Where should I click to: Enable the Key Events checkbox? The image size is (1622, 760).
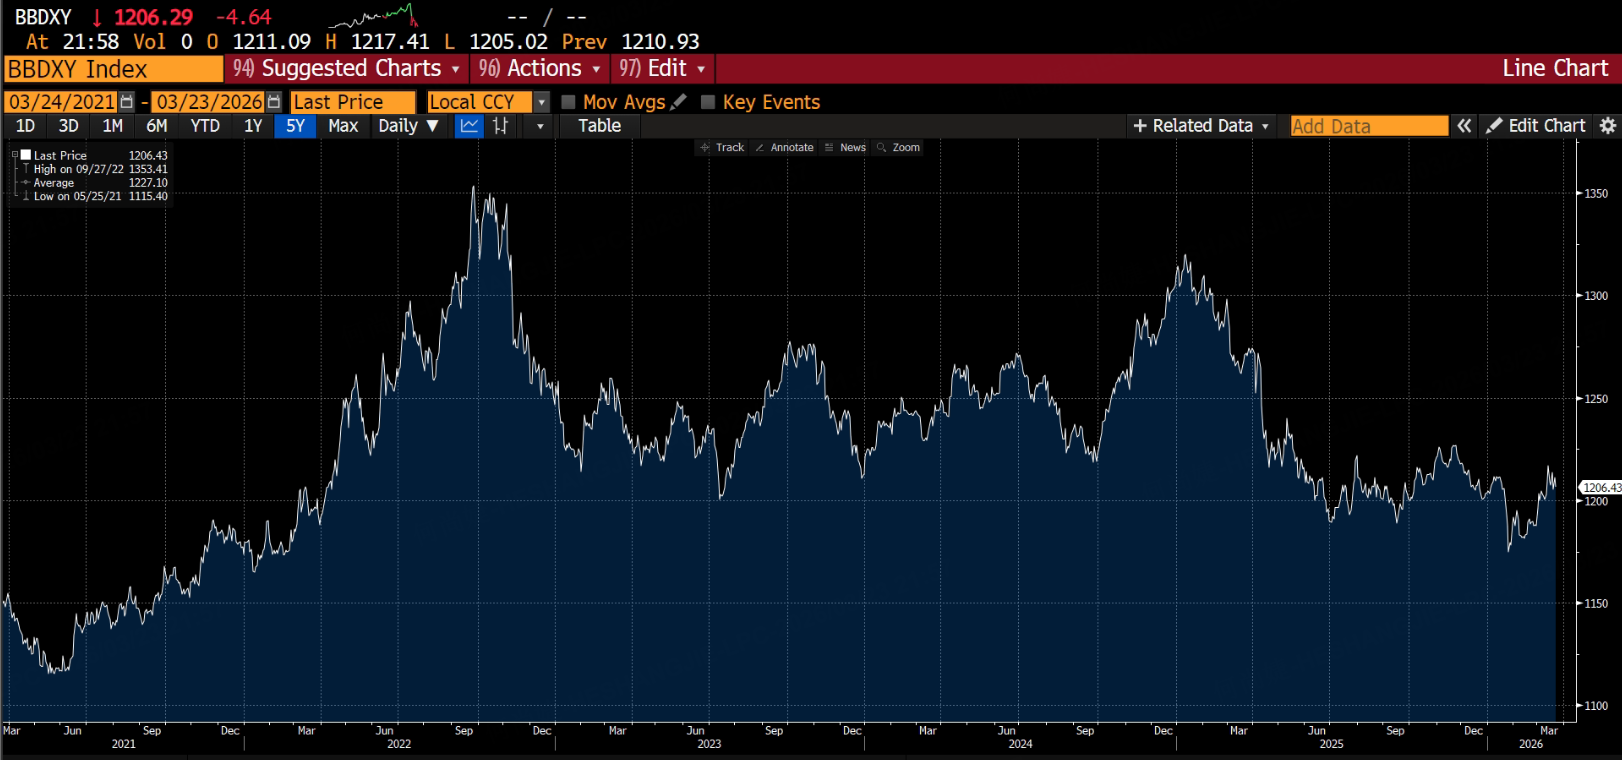coord(708,102)
